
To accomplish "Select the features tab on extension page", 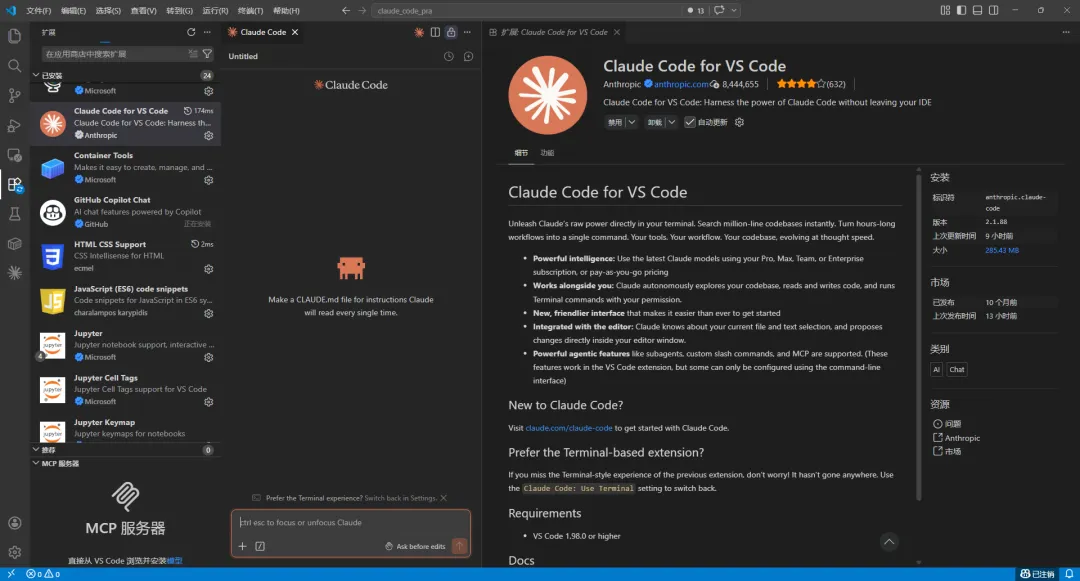I will tap(547, 153).
